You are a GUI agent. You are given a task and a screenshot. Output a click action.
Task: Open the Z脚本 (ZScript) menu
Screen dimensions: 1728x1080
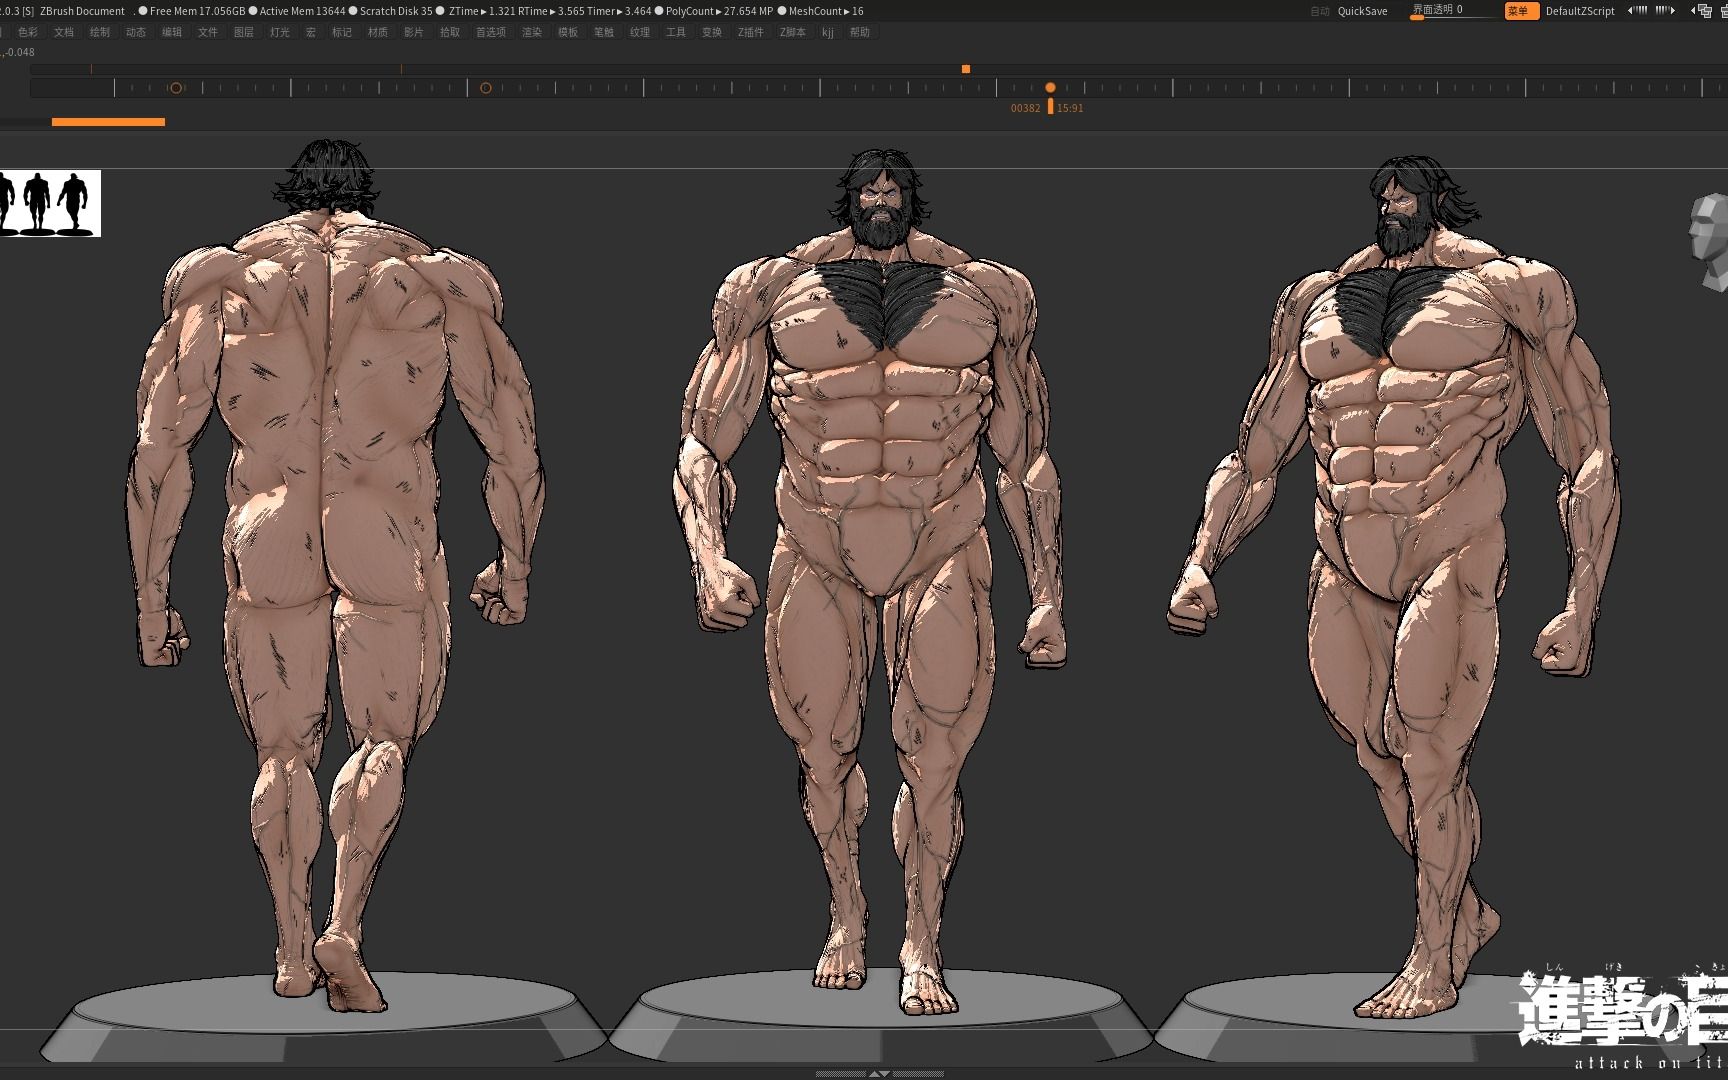[x=793, y=32]
